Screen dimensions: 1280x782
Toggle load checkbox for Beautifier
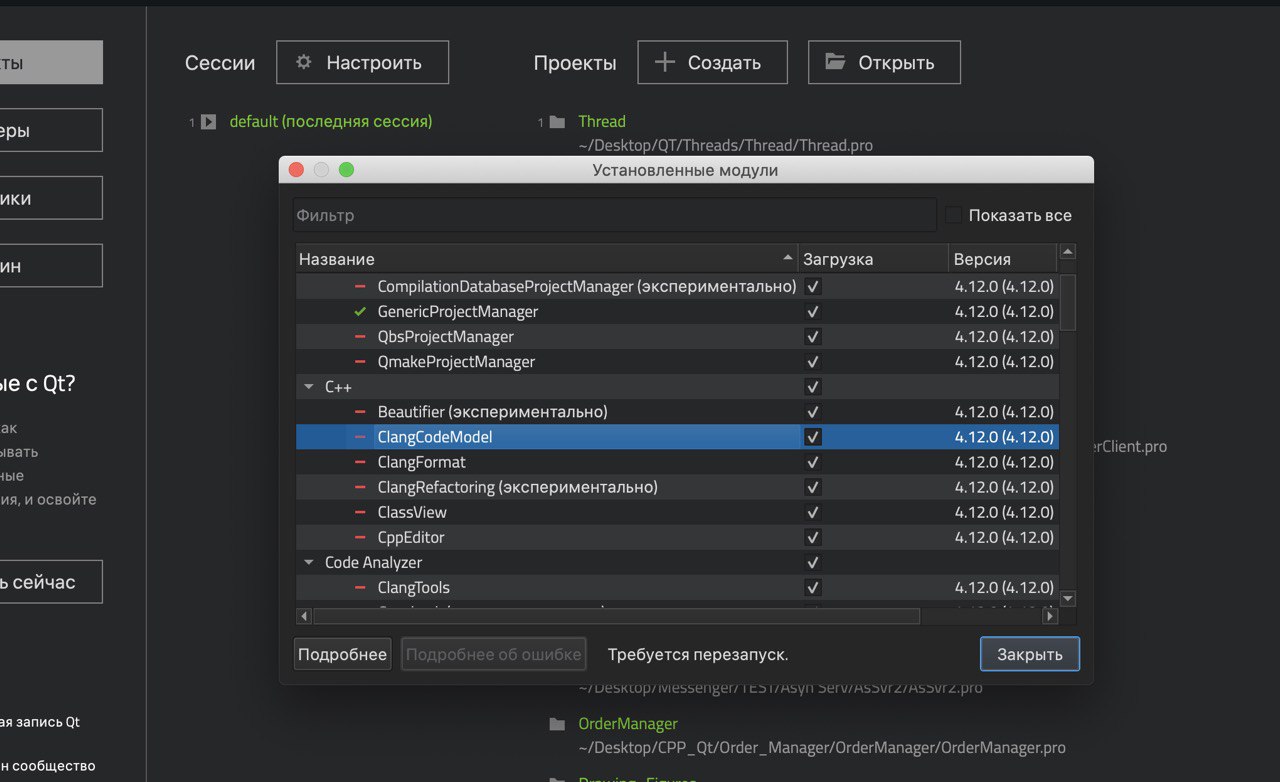tap(813, 412)
